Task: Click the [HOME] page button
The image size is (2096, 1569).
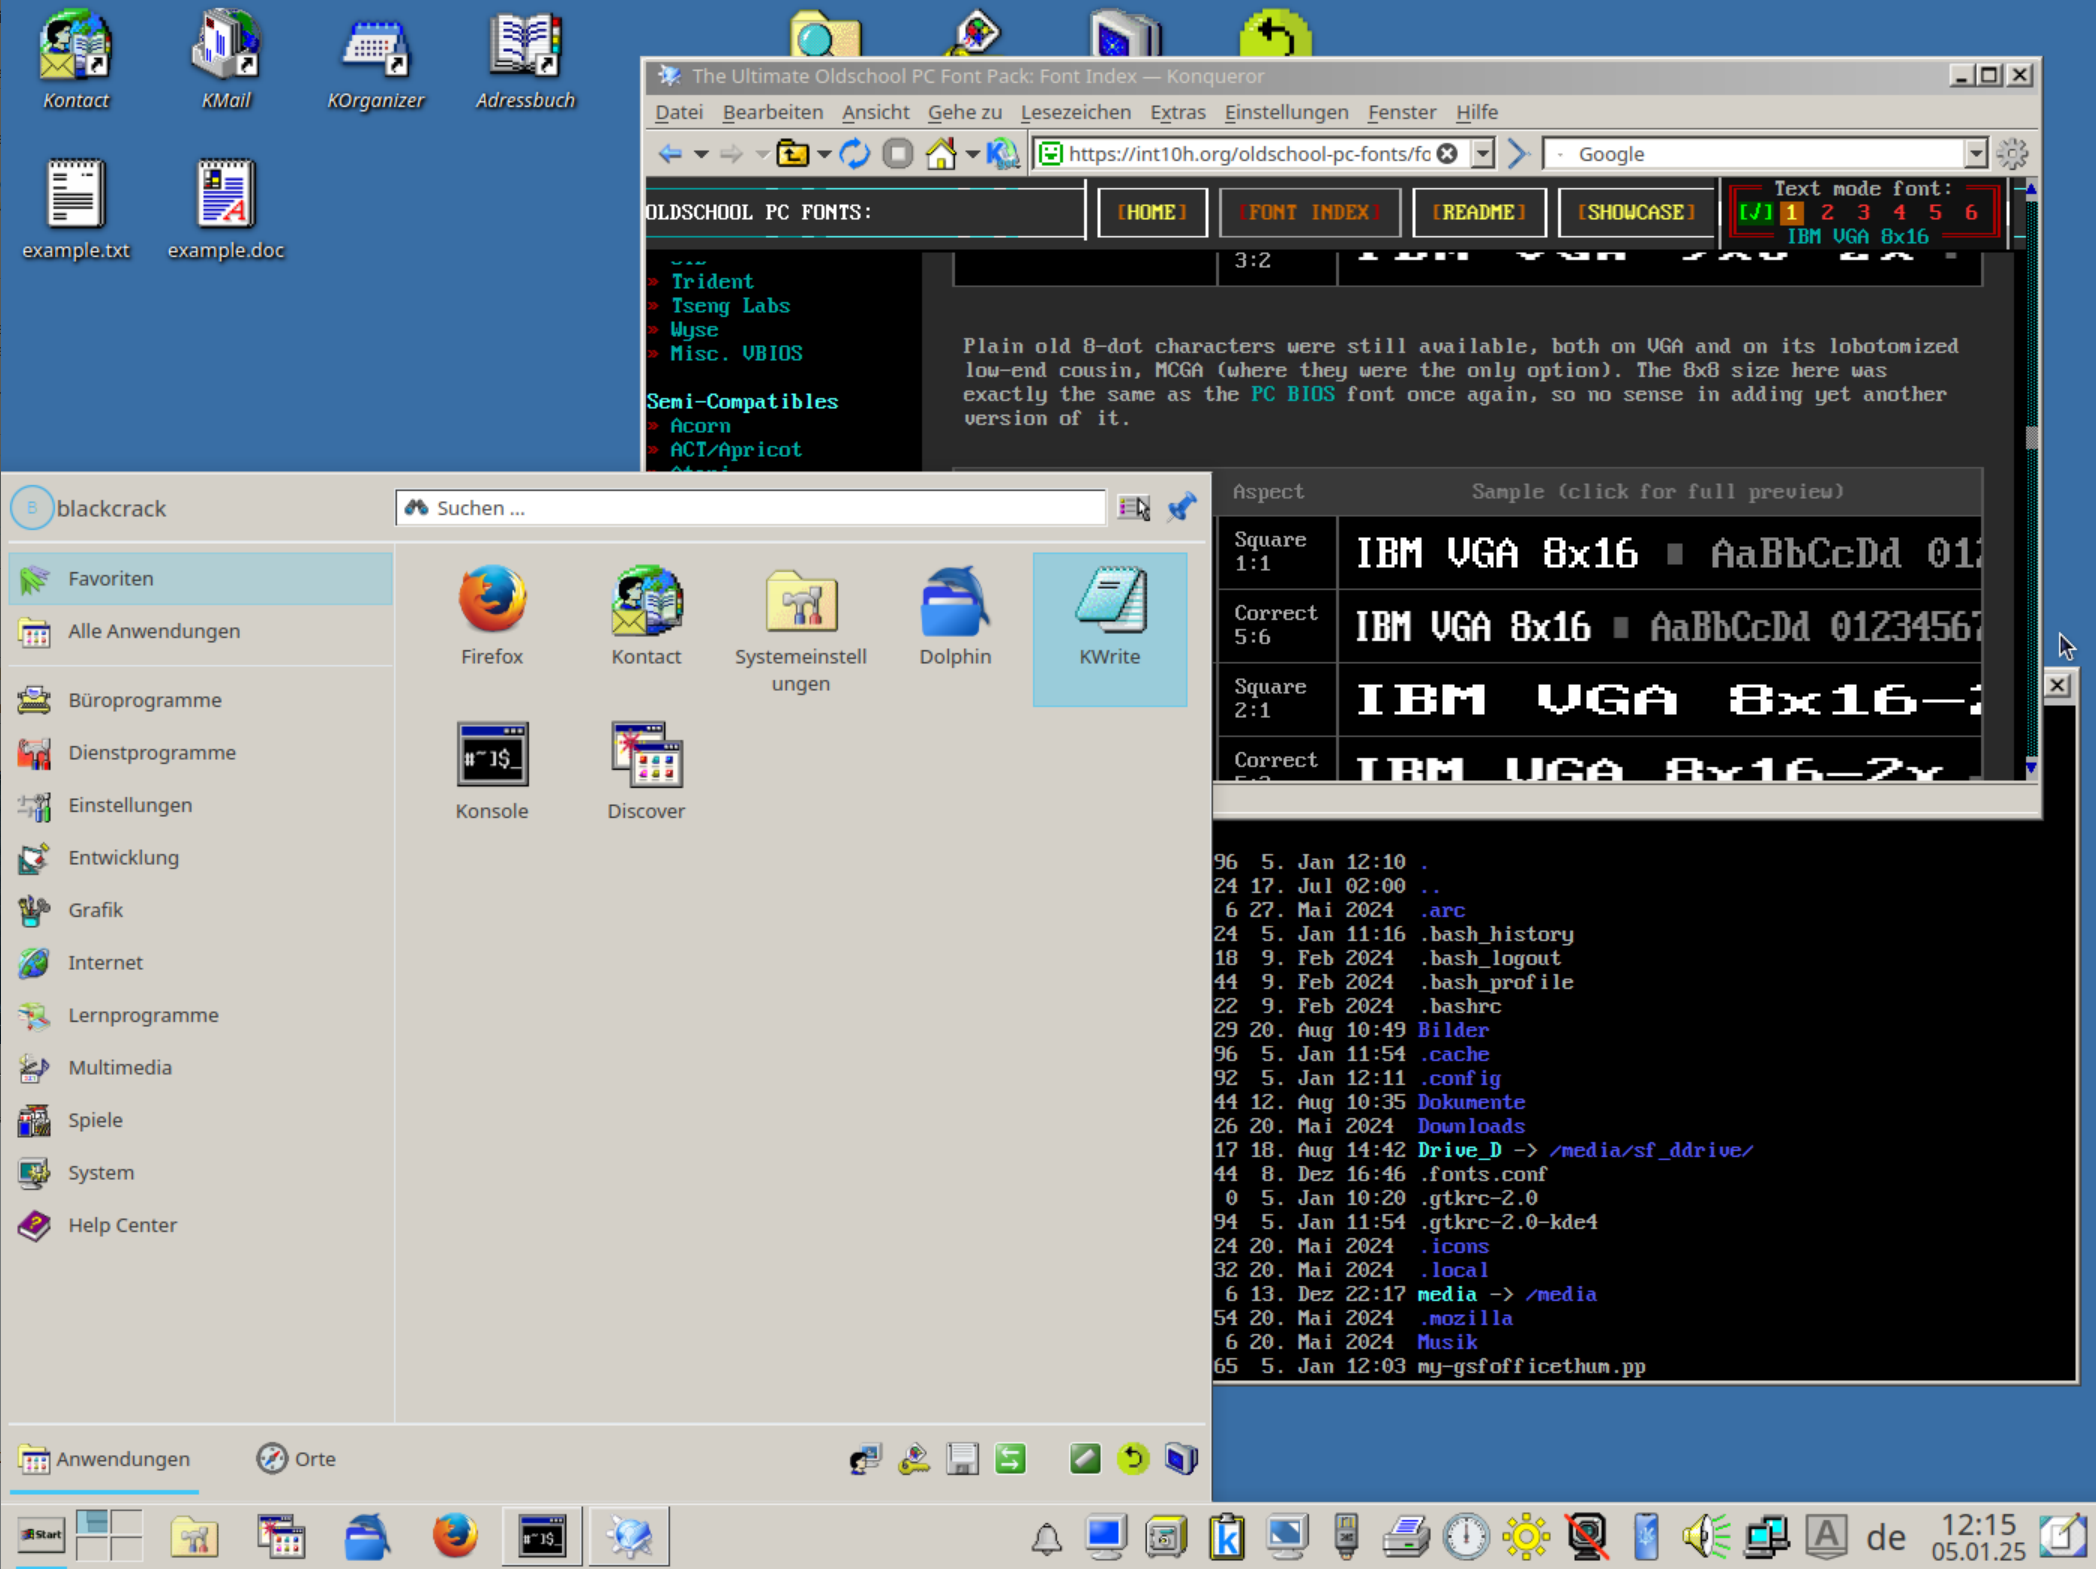Action: pos(1152,212)
